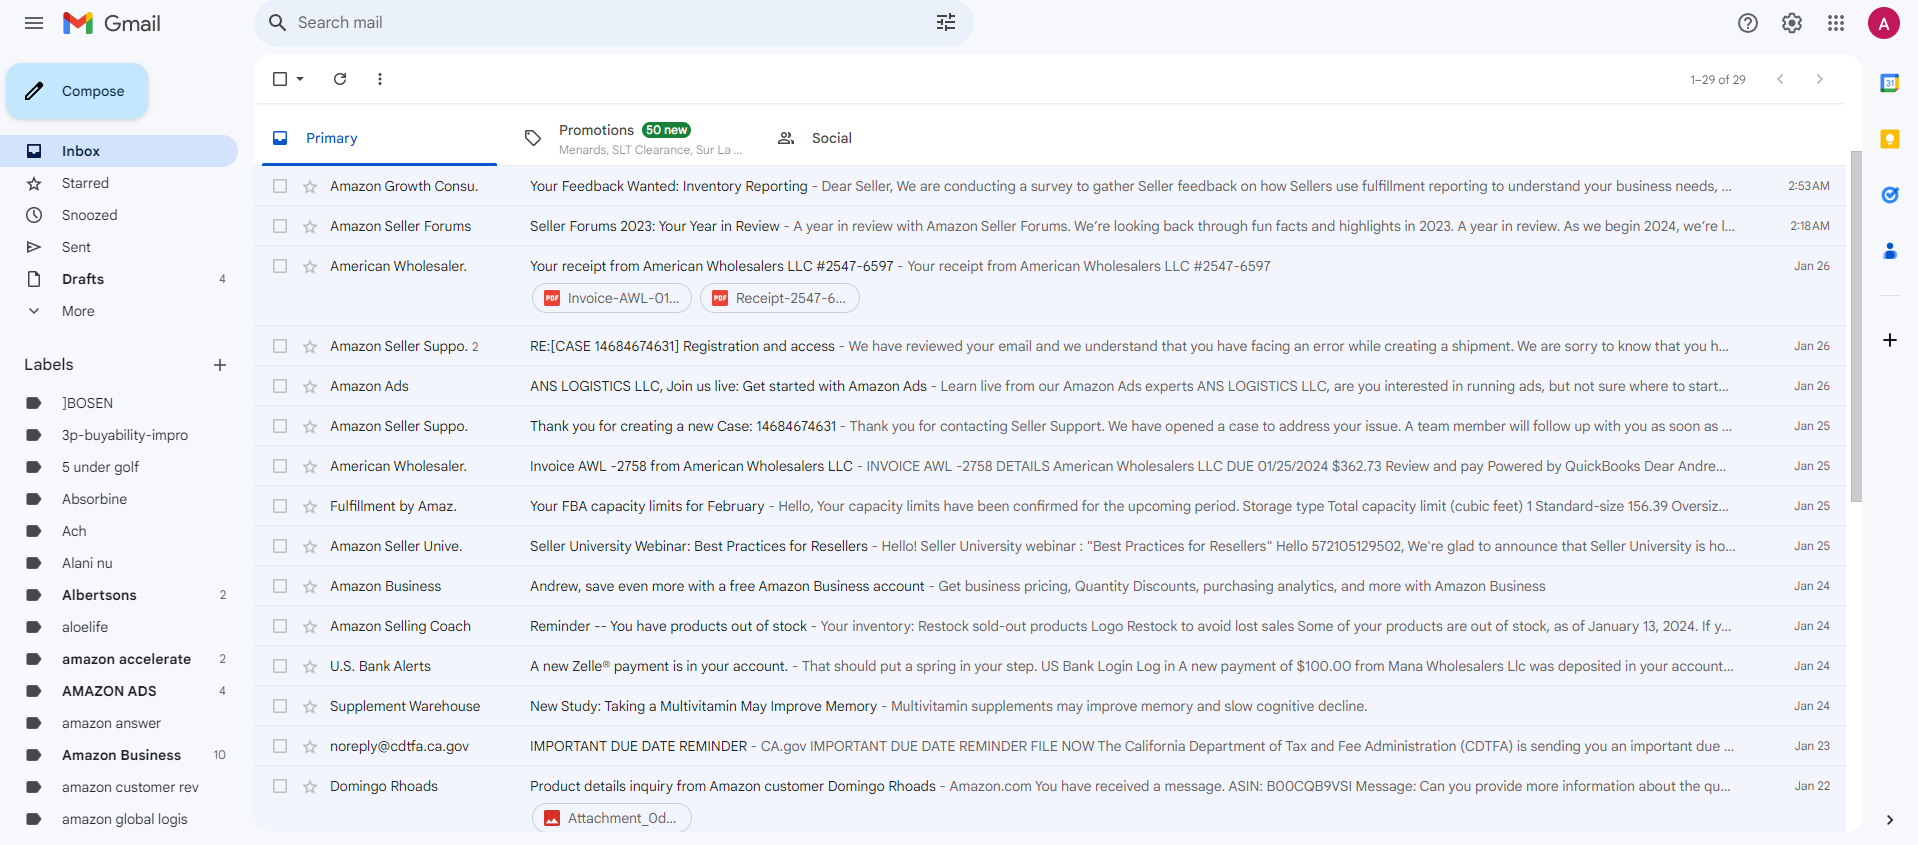Show the side panel chevron

click(x=1890, y=820)
